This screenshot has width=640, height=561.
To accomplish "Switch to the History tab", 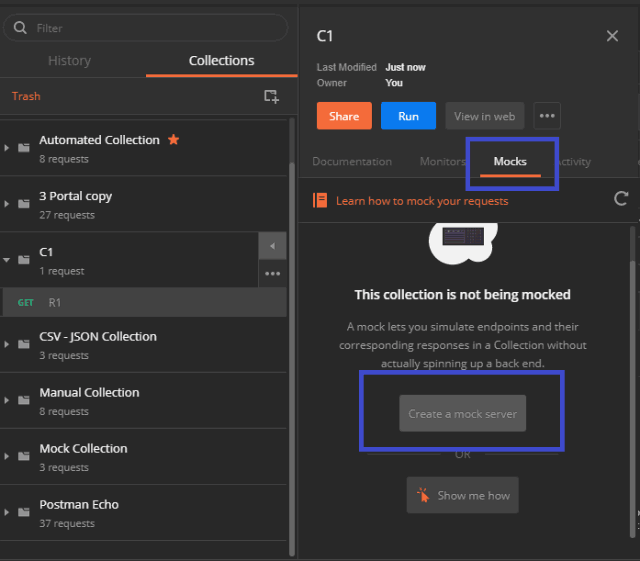I will 69,60.
